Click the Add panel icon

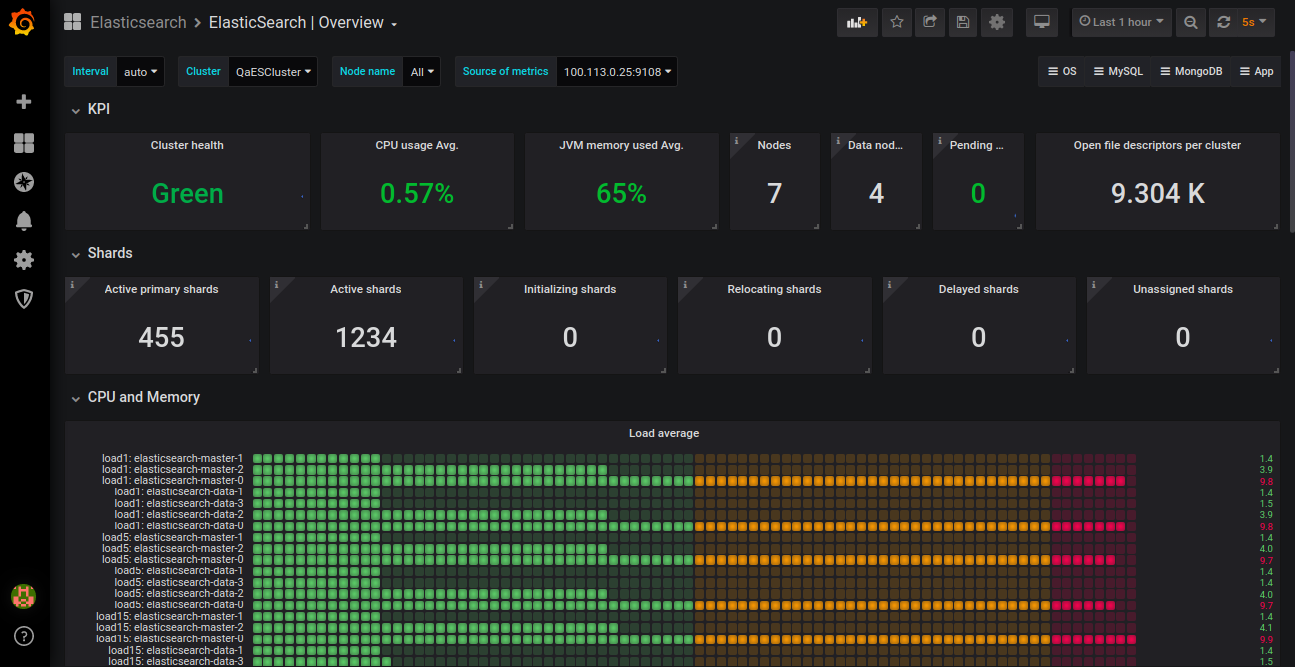click(x=857, y=22)
